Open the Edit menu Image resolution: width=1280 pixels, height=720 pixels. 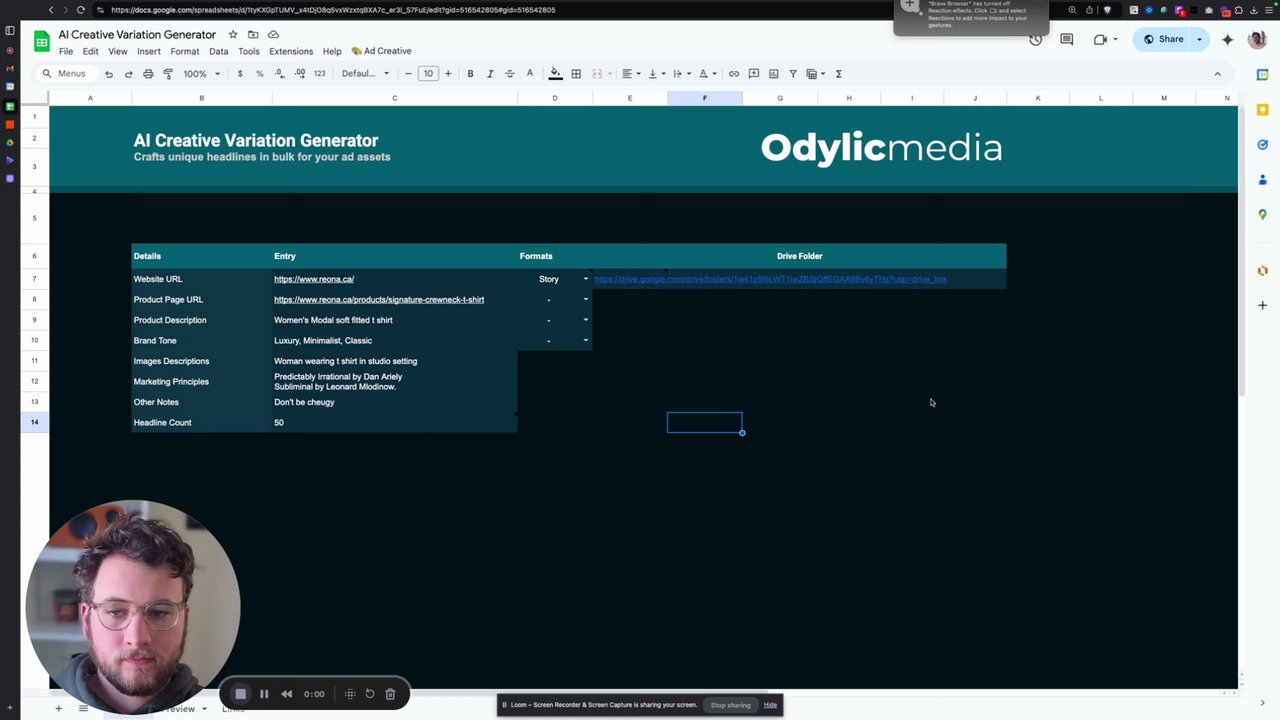tap(91, 51)
